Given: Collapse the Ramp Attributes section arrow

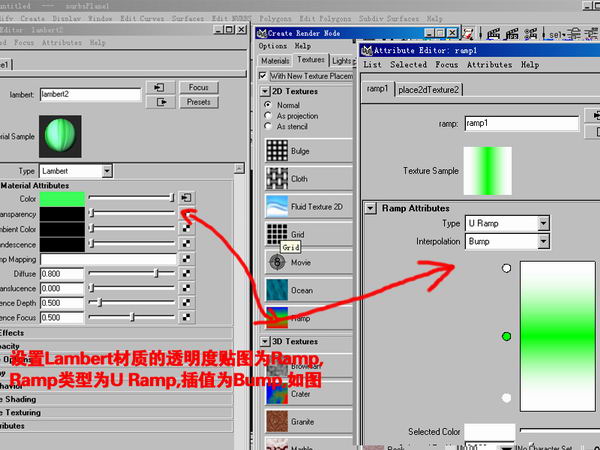Looking at the screenshot, I should (x=370, y=209).
